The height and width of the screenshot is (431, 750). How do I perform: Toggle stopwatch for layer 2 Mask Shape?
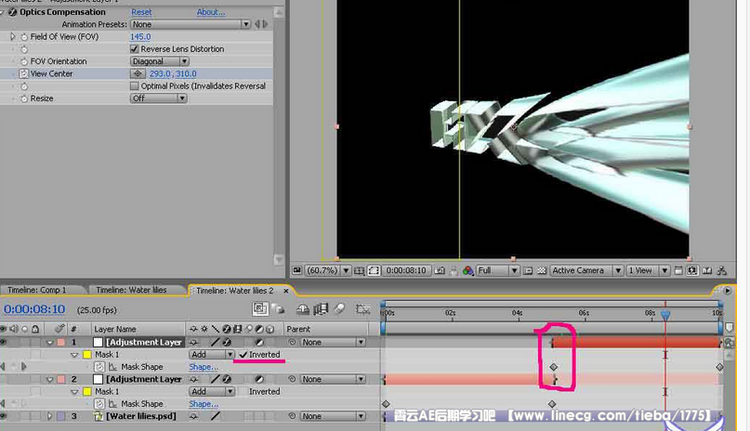pos(99,404)
